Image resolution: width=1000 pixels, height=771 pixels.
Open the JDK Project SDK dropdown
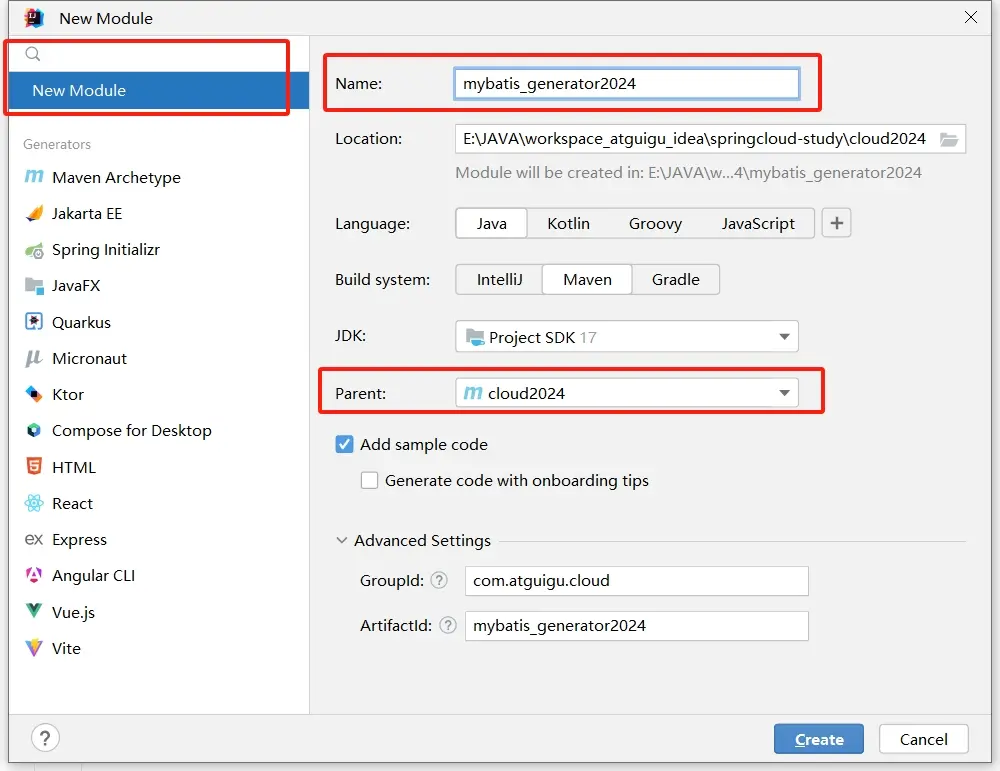[626, 337]
